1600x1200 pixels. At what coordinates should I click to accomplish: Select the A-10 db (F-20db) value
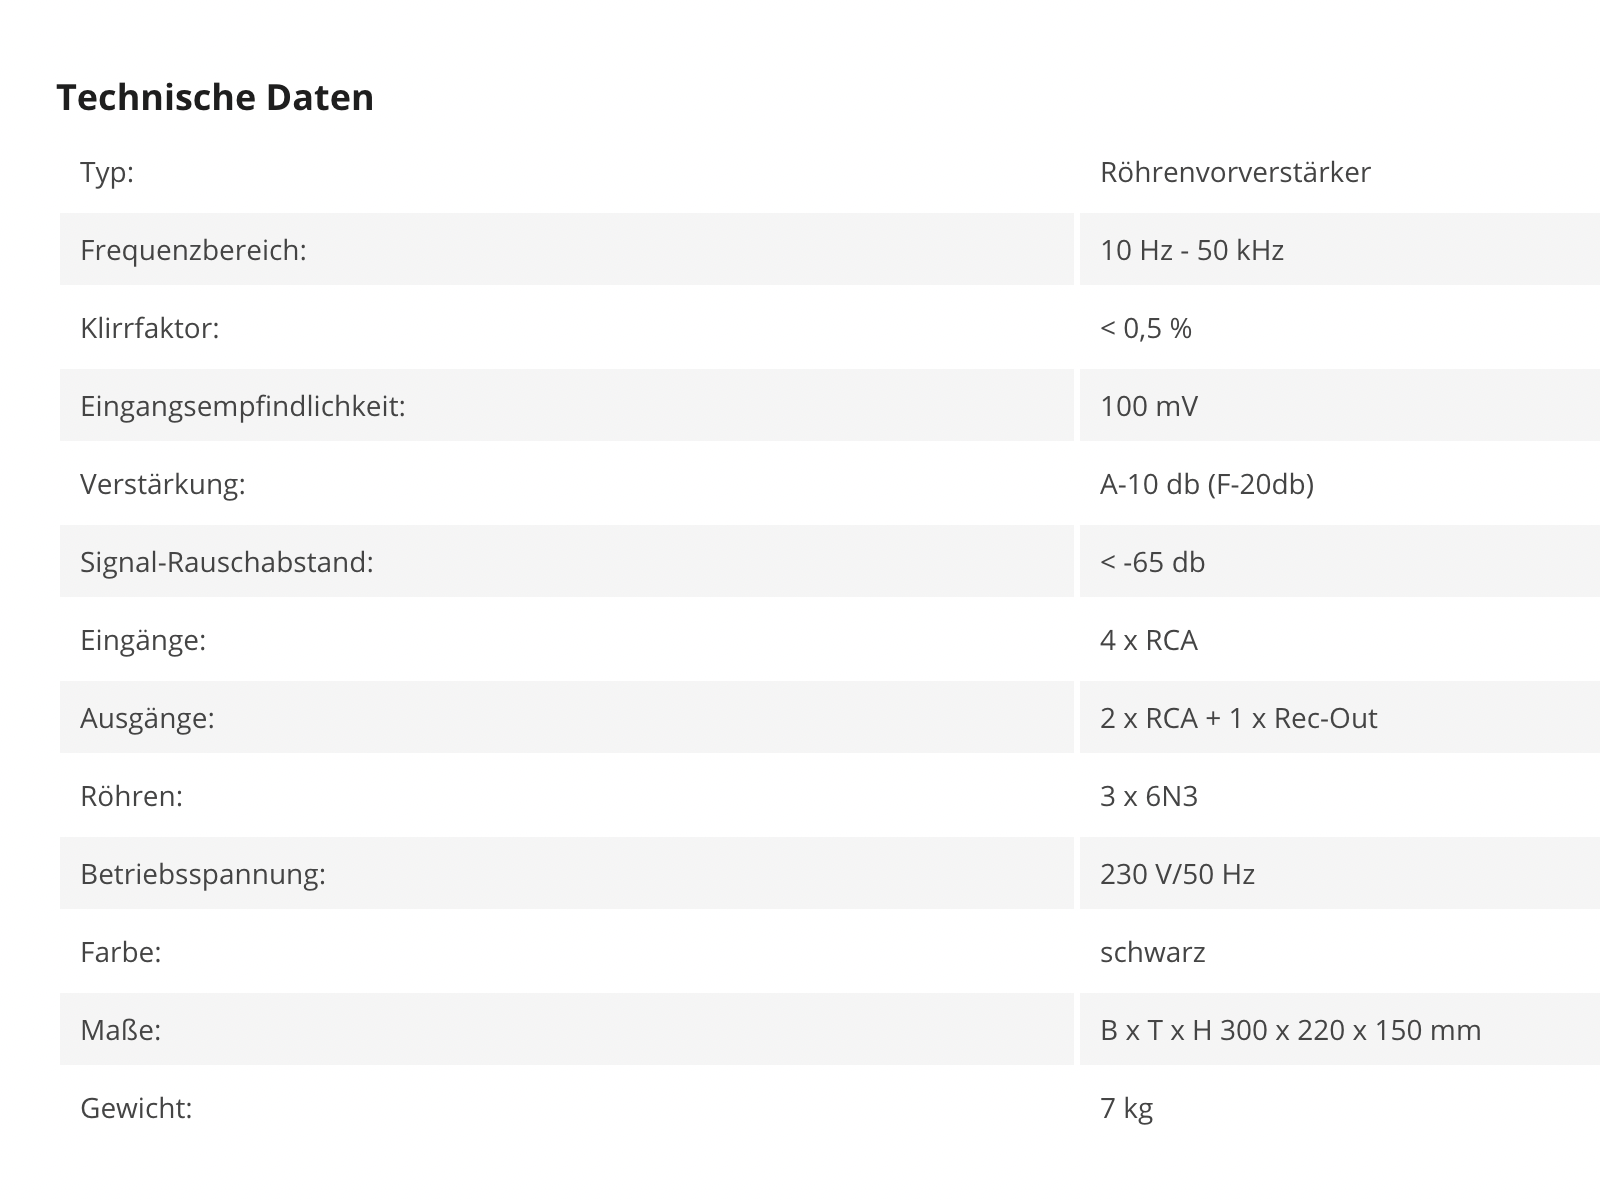(x=1207, y=484)
